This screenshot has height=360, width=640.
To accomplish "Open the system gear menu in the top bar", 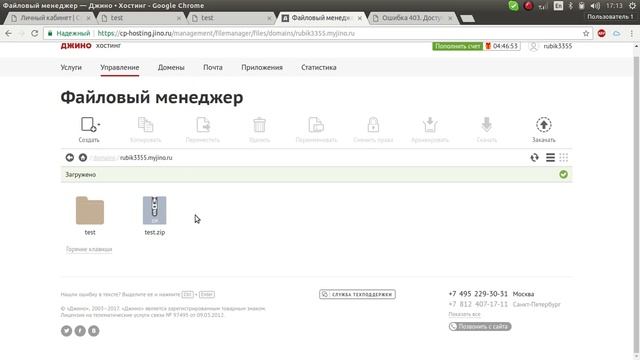I will point(632,6).
